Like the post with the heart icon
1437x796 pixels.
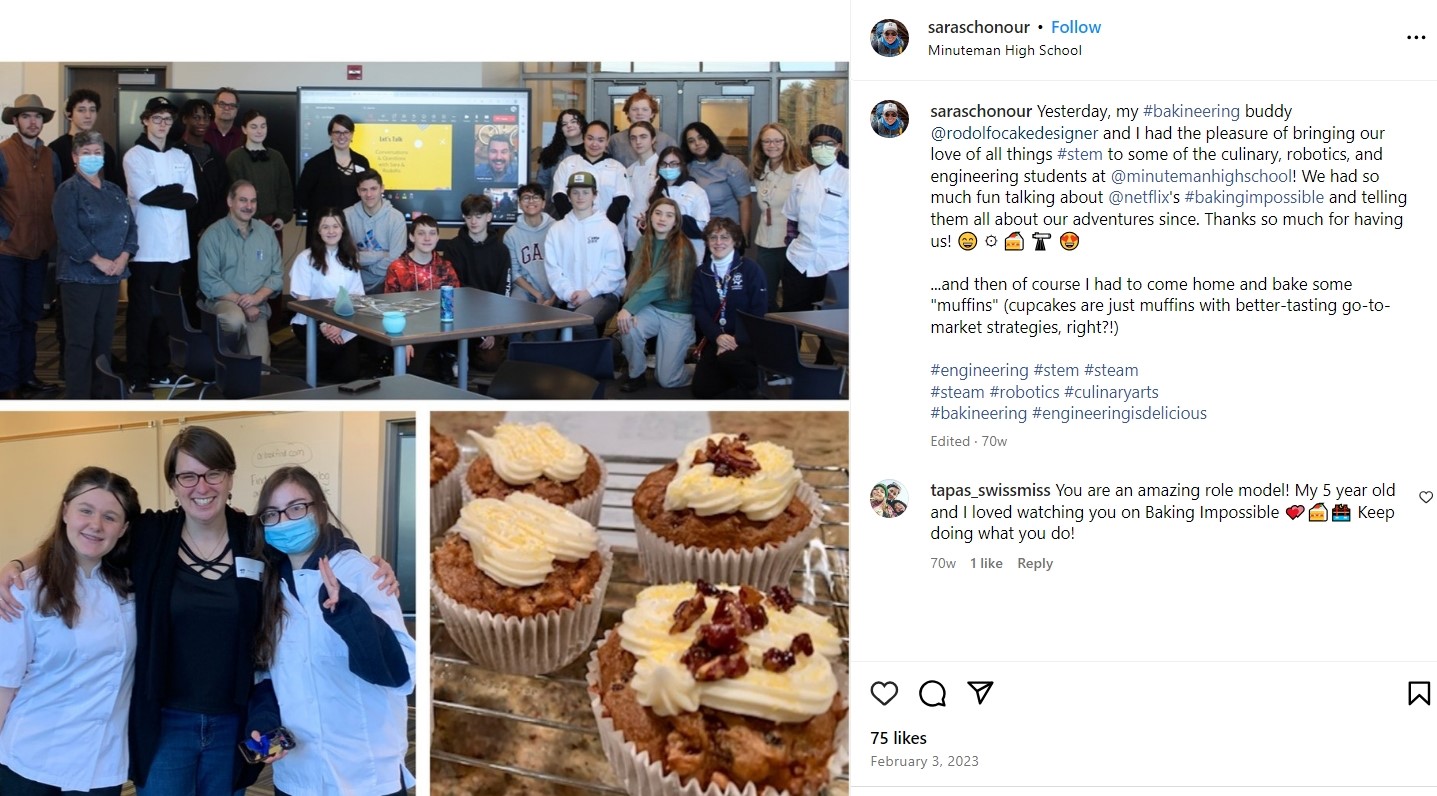[x=884, y=693]
